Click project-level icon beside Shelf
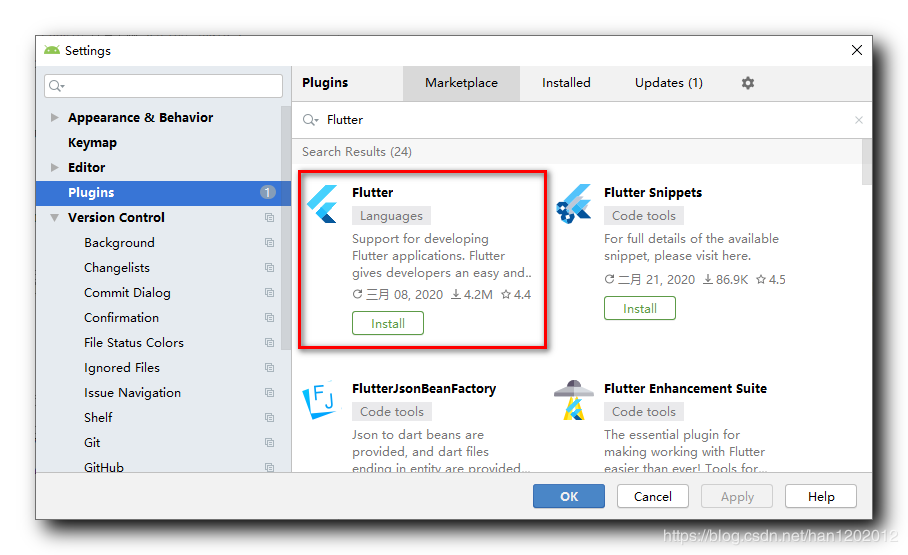 (x=269, y=418)
